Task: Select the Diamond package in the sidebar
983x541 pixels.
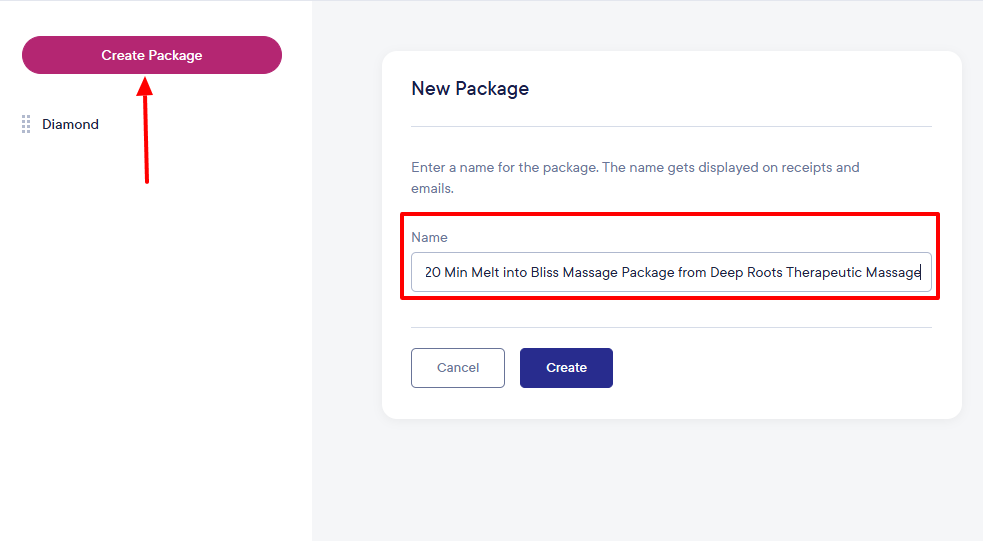Action: 70,124
